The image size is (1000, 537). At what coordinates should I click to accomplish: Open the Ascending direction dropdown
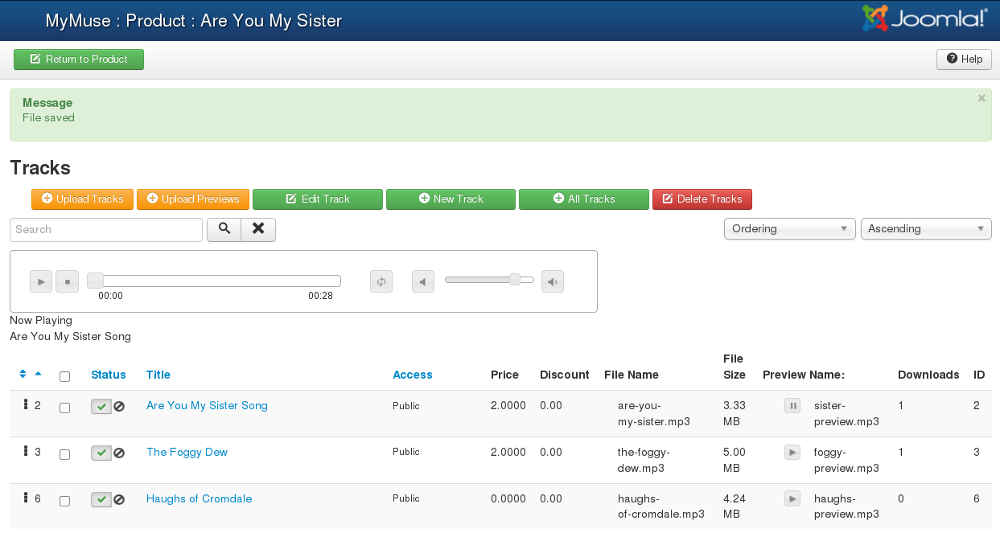(x=925, y=229)
